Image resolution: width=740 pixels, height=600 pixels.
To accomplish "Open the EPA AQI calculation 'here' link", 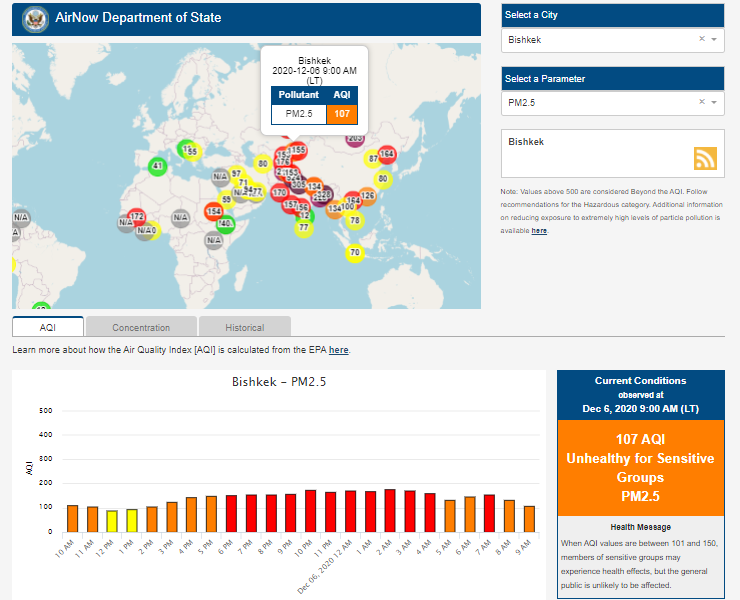I will 339,350.
